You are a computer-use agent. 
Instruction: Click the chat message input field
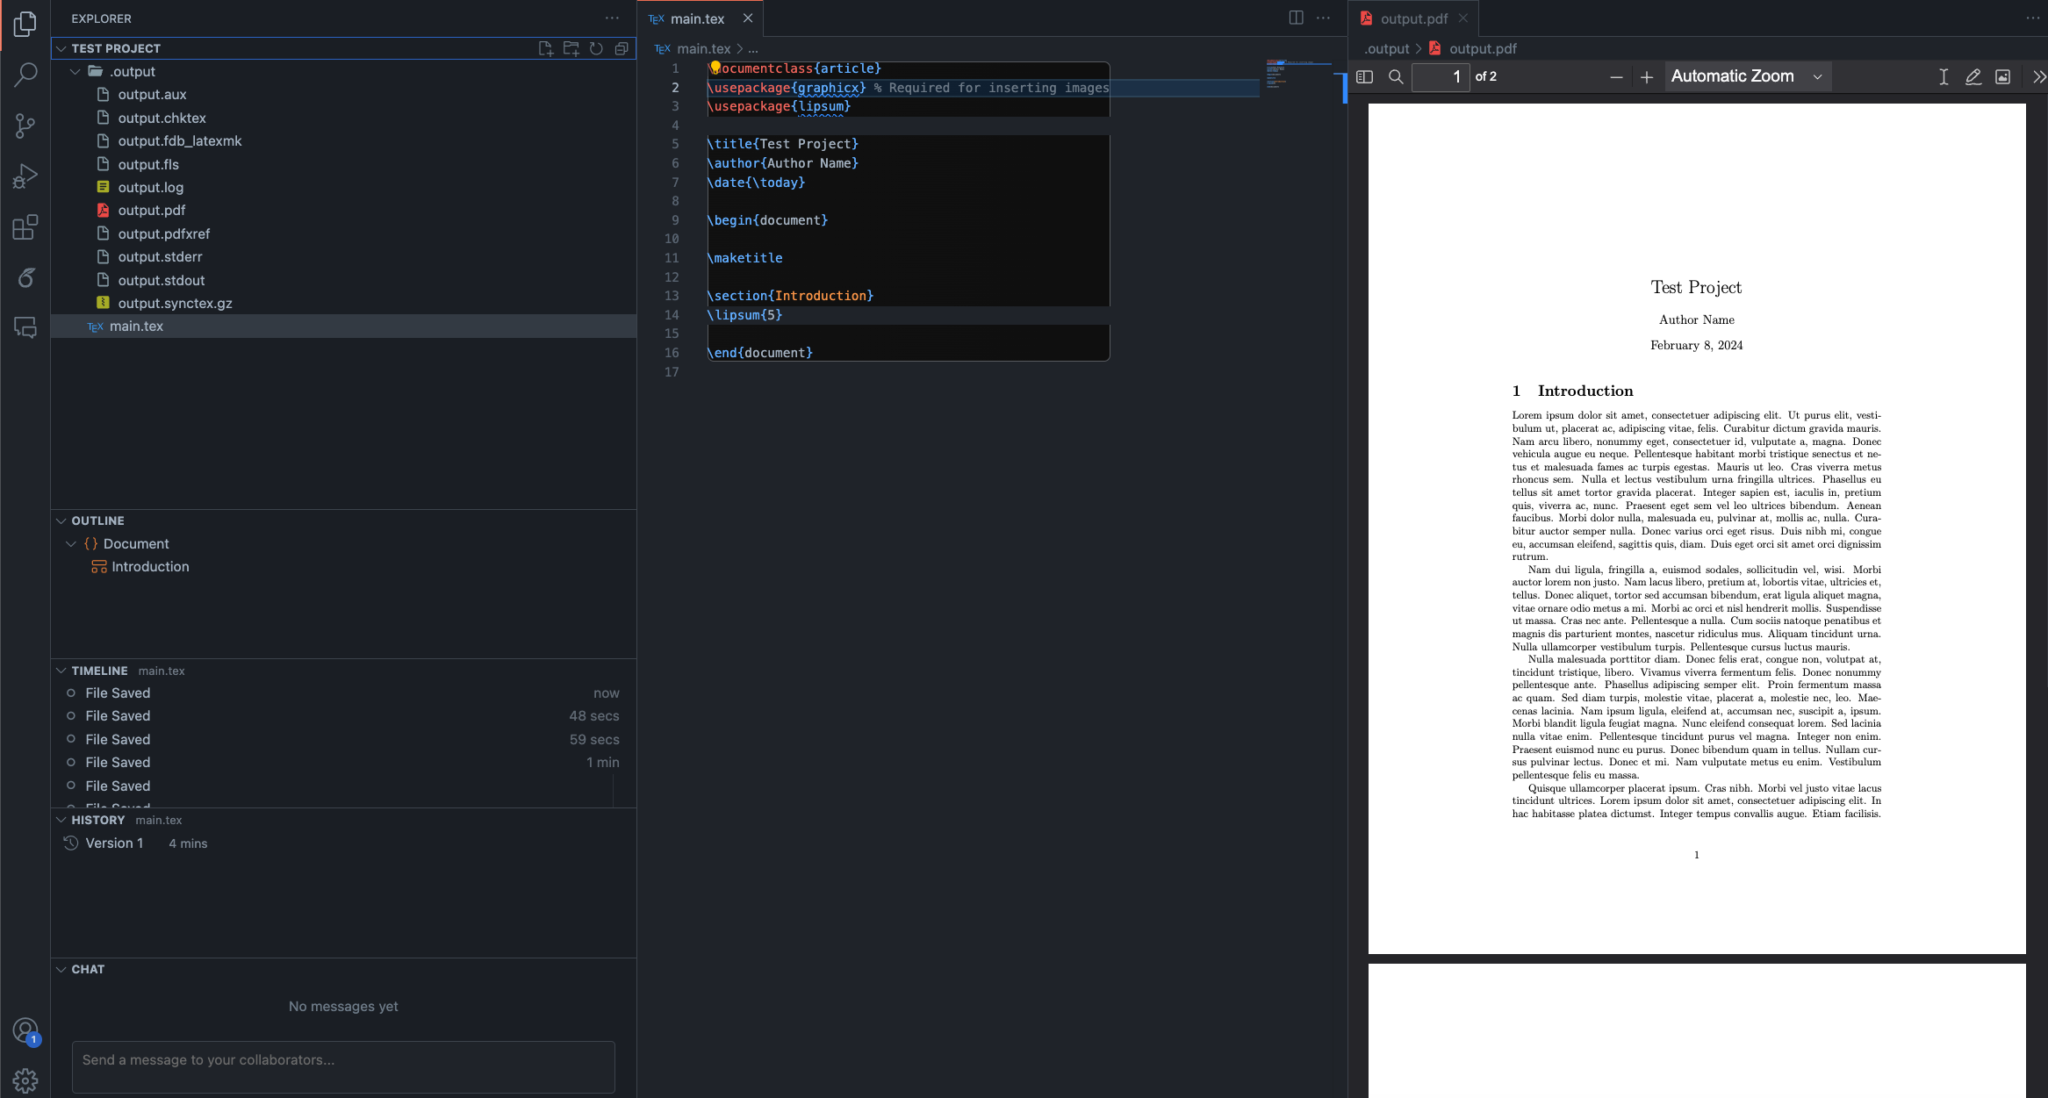coord(342,1067)
